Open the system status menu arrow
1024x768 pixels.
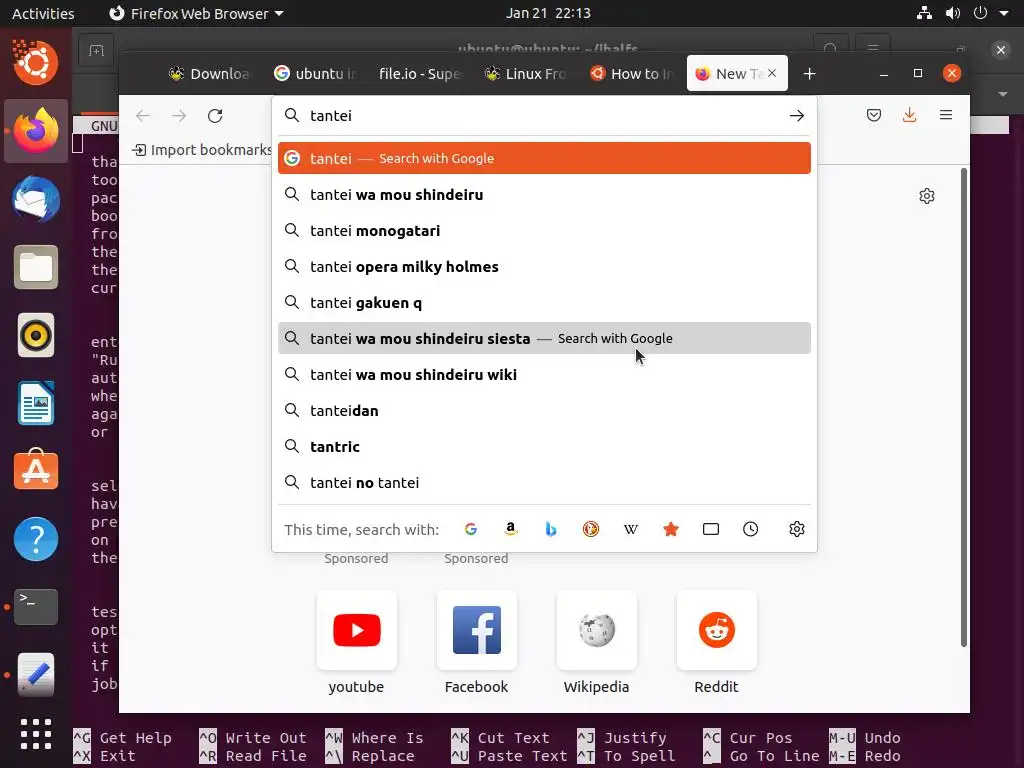(x=1004, y=13)
